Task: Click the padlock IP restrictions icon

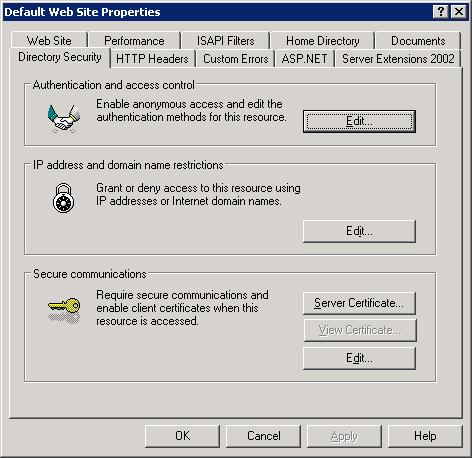Action: pyautogui.click(x=63, y=198)
